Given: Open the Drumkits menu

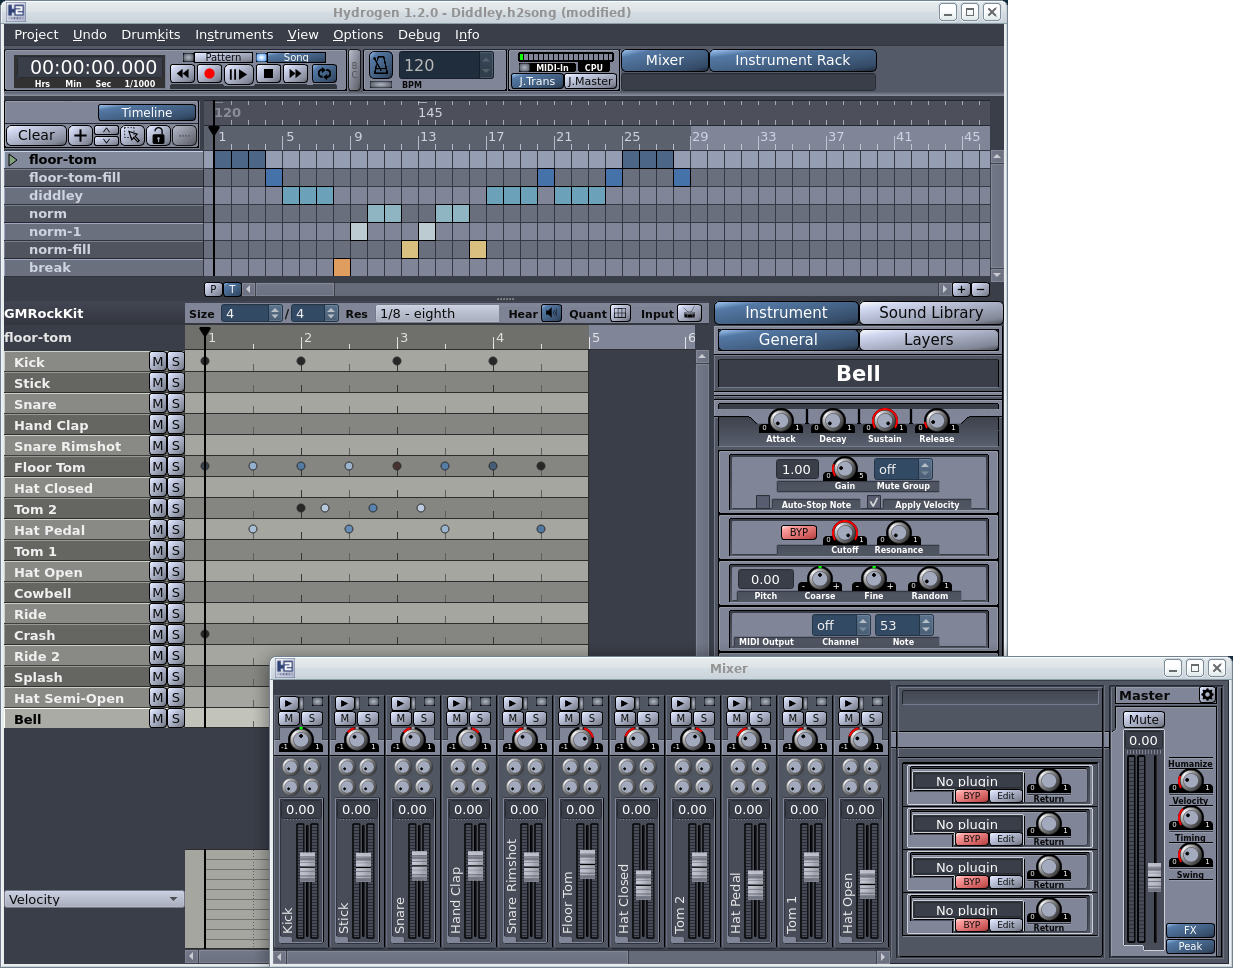Looking at the screenshot, I should click(x=151, y=34).
